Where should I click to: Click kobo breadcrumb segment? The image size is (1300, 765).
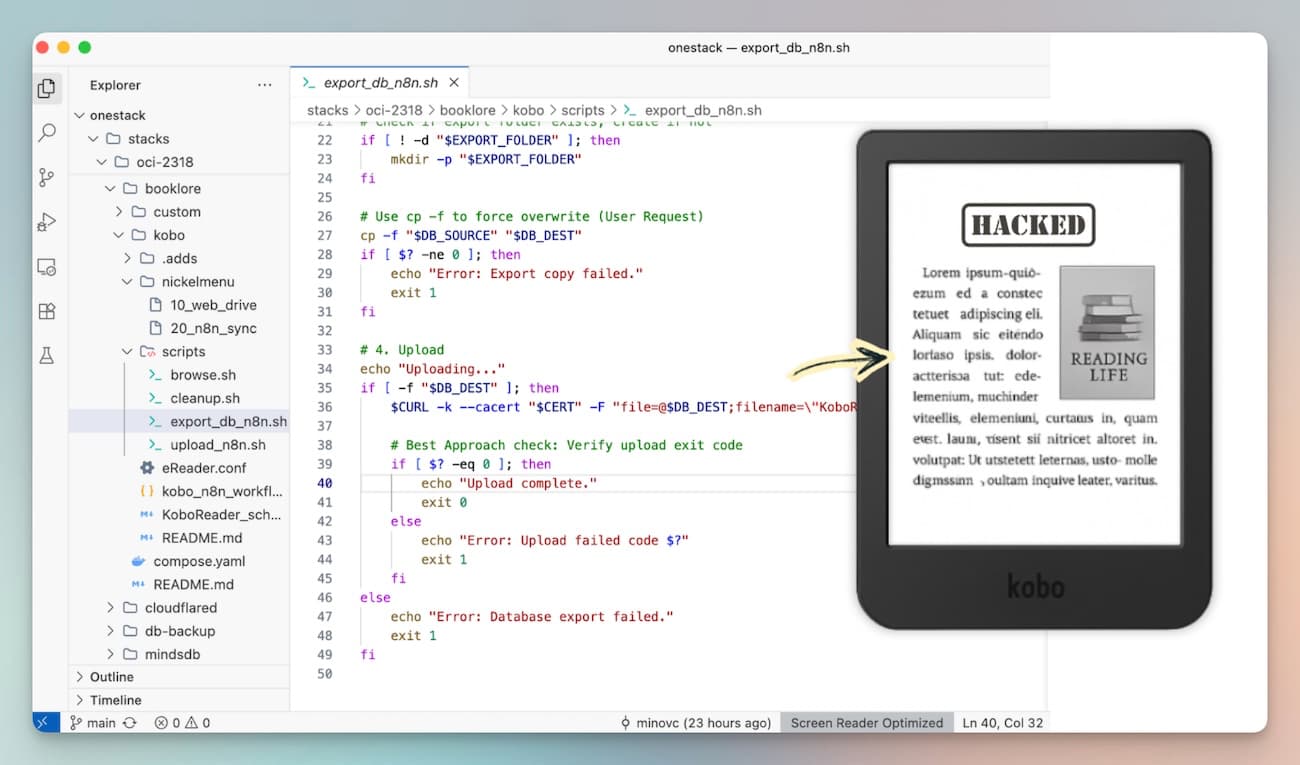[x=530, y=111]
